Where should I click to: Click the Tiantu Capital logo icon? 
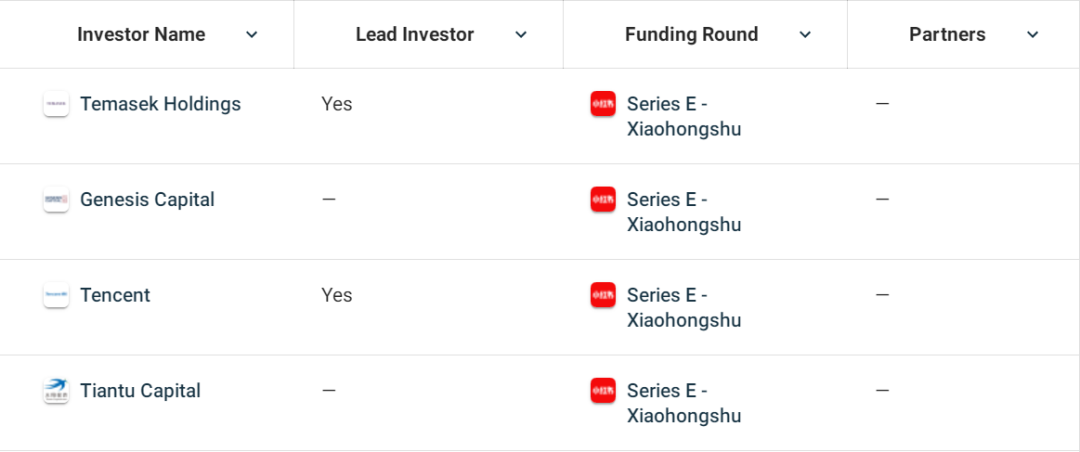56,391
